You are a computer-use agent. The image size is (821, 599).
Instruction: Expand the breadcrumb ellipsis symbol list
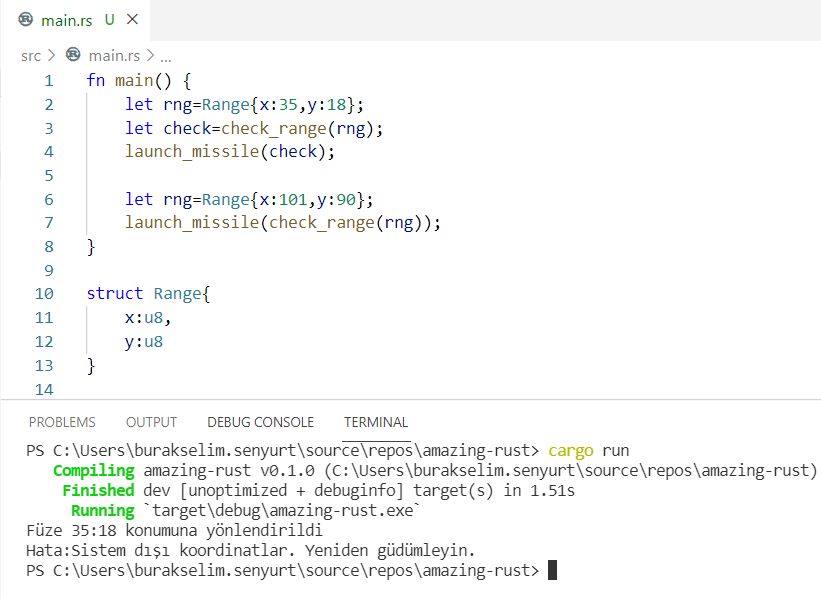166,56
